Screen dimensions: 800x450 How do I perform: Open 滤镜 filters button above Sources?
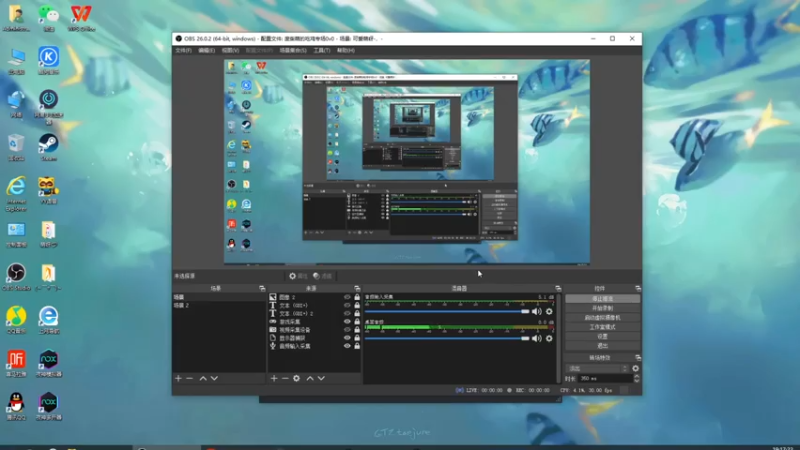click(322, 276)
